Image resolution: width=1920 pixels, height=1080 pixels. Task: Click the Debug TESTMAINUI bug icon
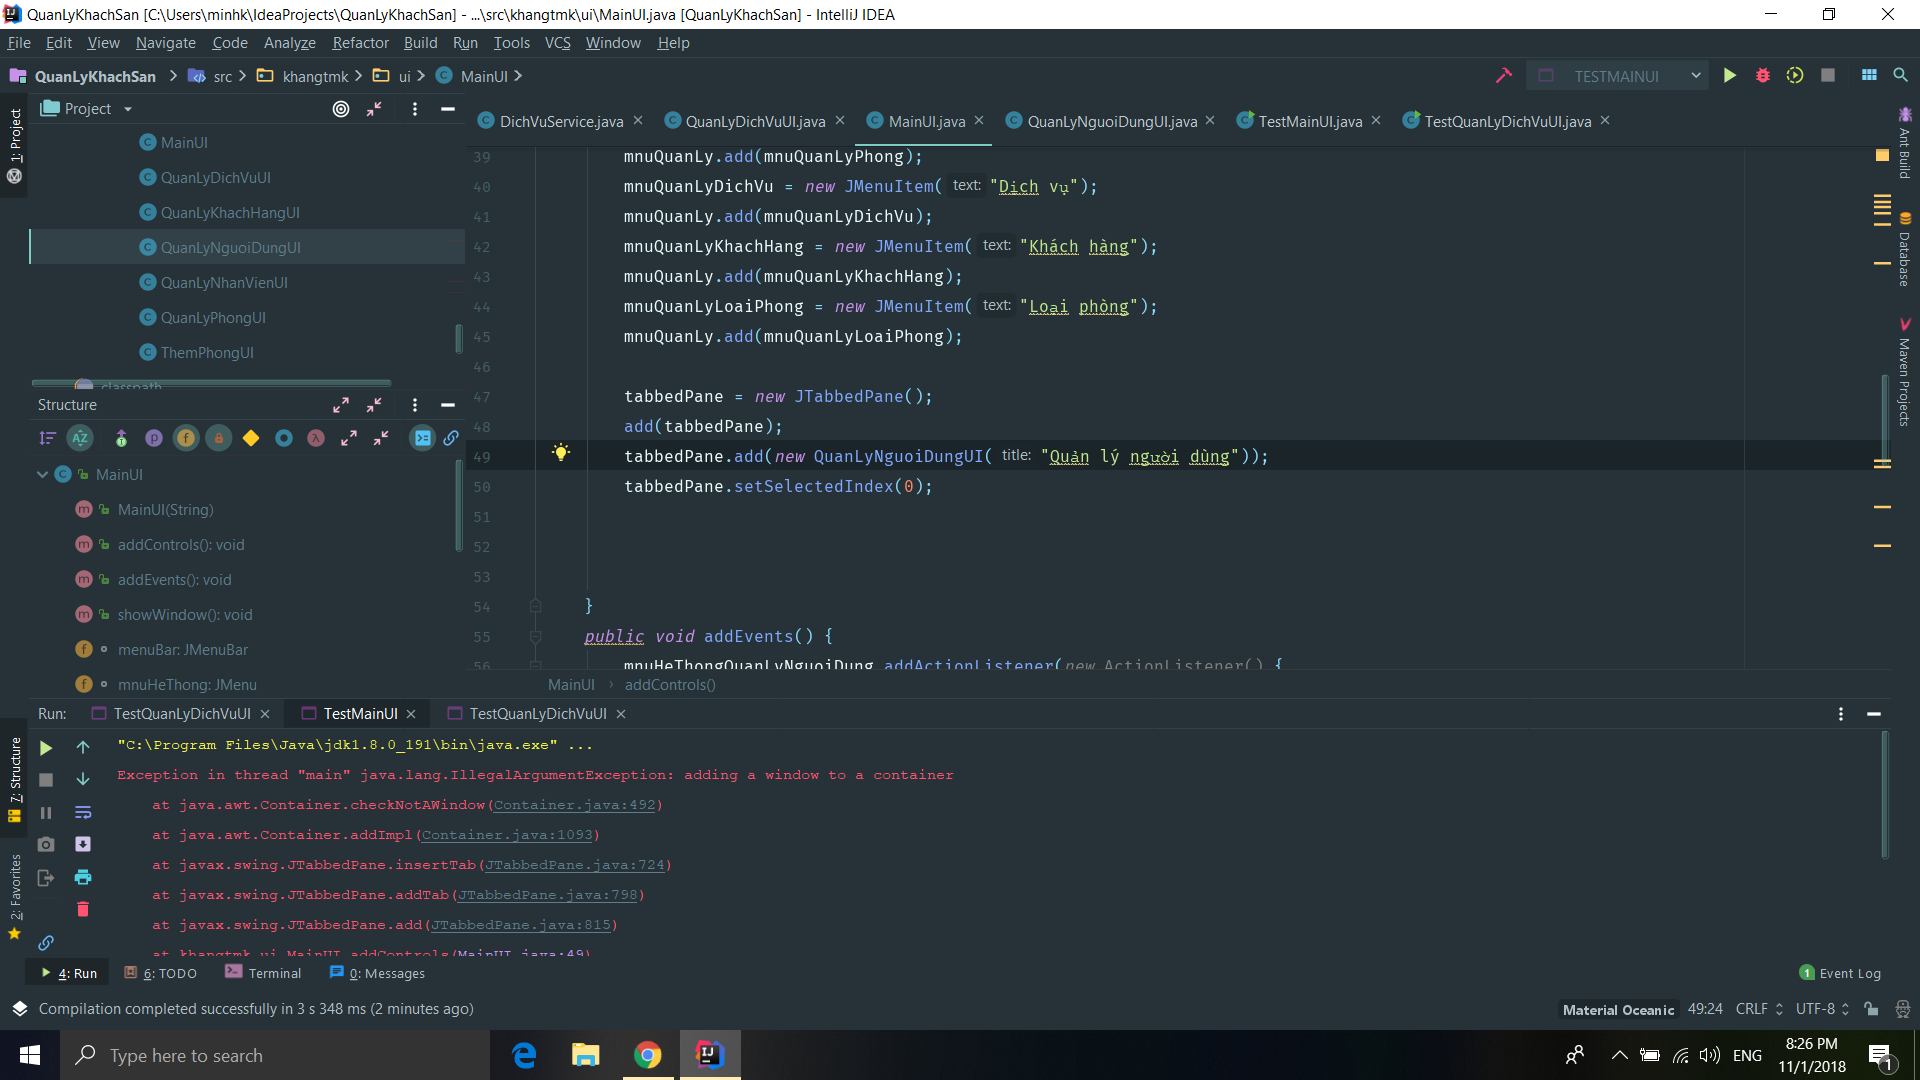1762,76
